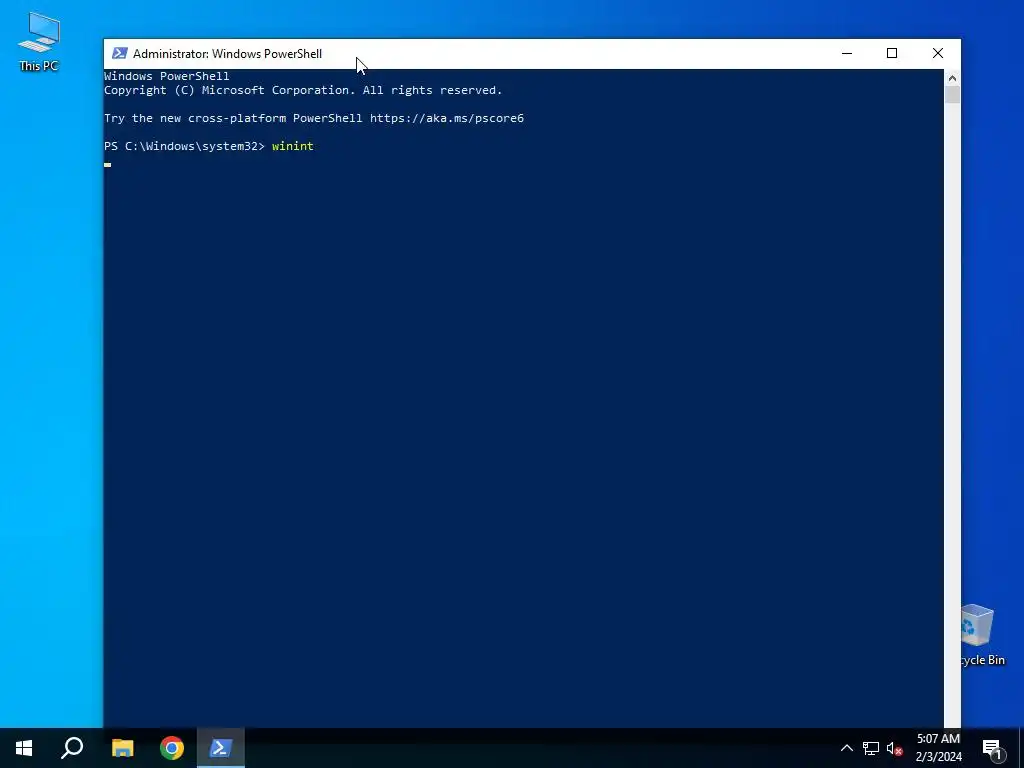Open the network status tray icon
The image size is (1024, 768).
click(x=871, y=748)
